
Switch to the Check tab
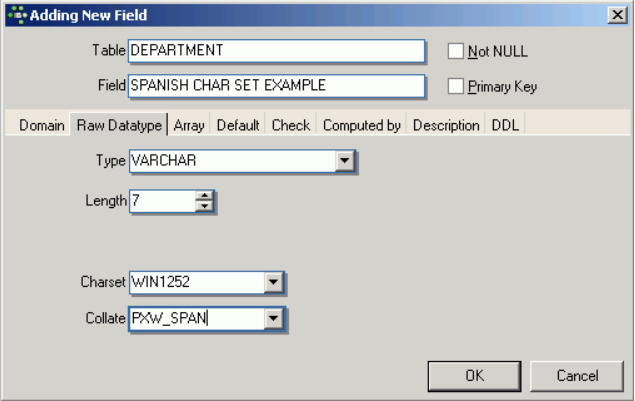291,125
